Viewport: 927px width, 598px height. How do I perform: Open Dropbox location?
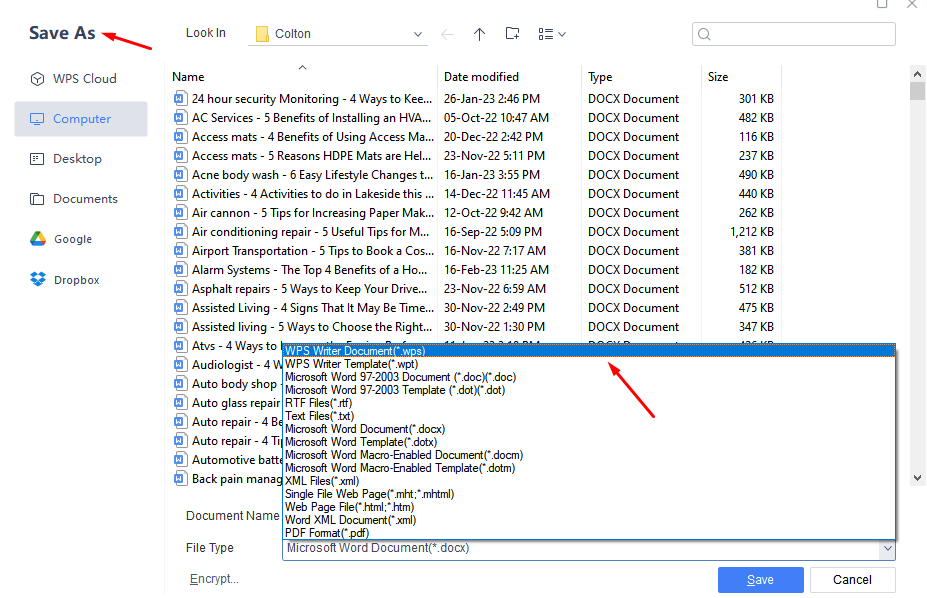coord(65,280)
